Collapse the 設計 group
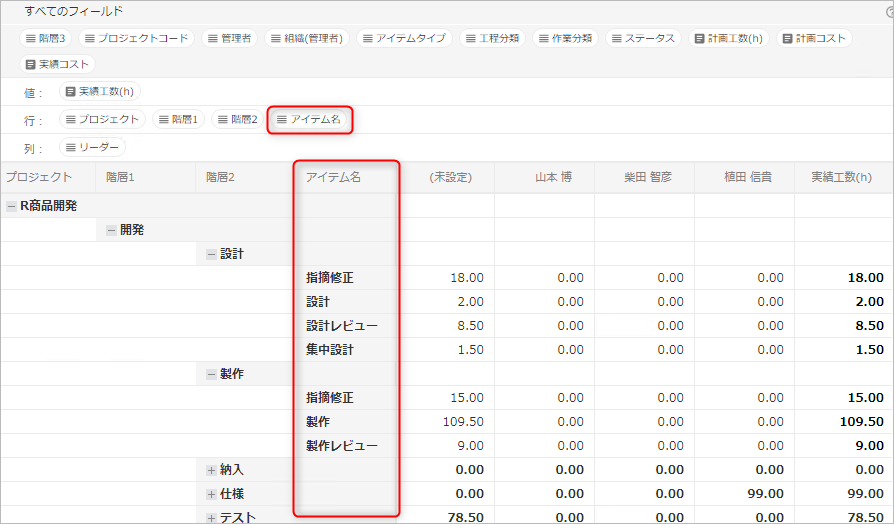This screenshot has width=894, height=524. [211, 254]
